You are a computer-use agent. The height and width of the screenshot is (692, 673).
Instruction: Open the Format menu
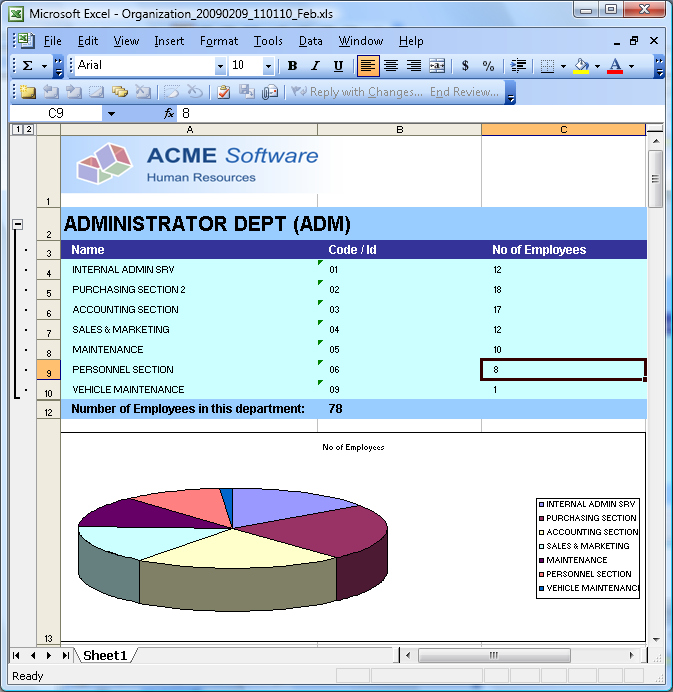(x=219, y=41)
